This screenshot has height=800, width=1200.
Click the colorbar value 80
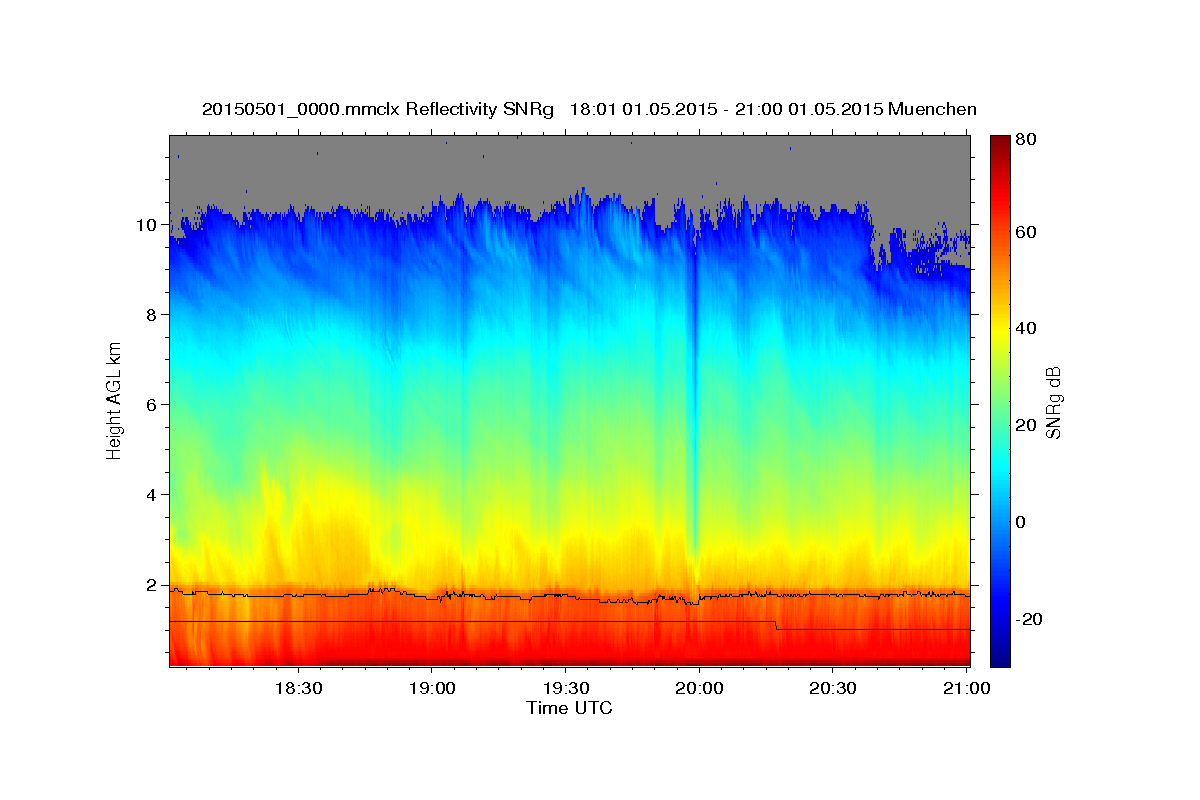(1027, 140)
